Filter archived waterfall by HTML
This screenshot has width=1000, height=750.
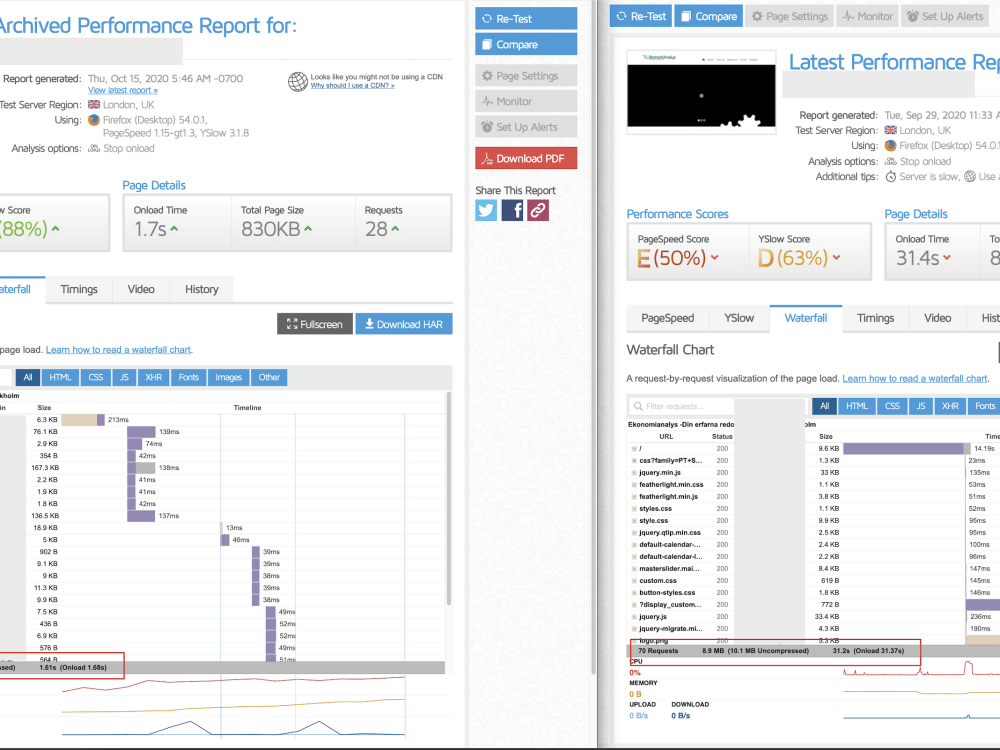tap(61, 378)
